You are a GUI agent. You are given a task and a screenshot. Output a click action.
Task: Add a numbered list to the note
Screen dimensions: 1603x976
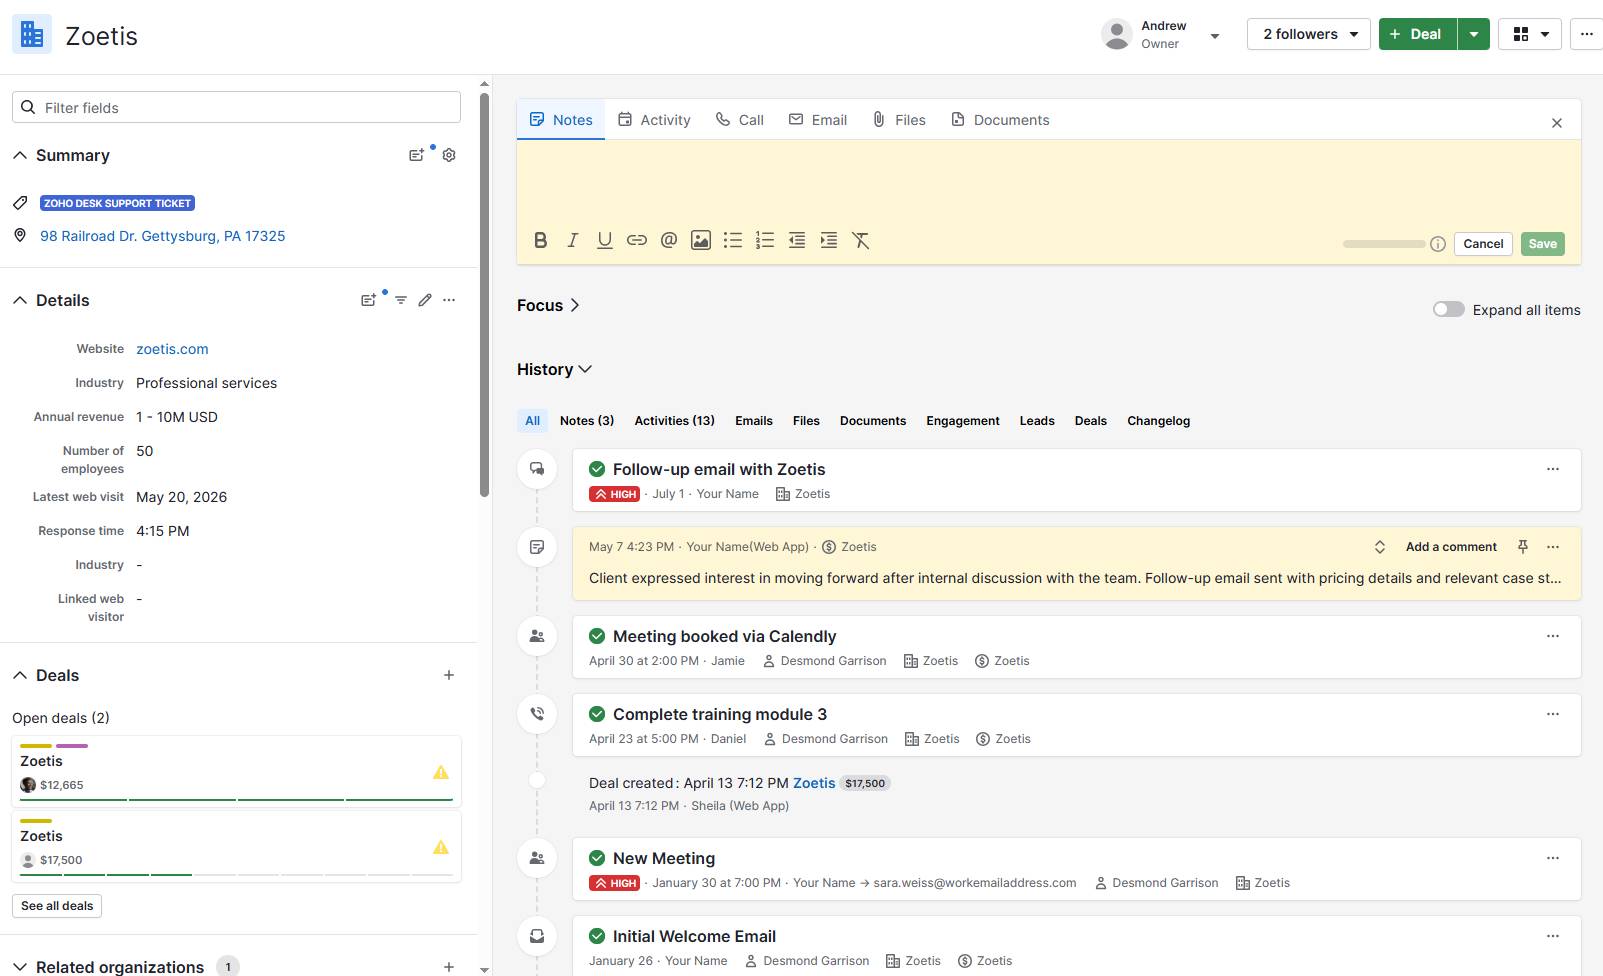[x=765, y=240]
